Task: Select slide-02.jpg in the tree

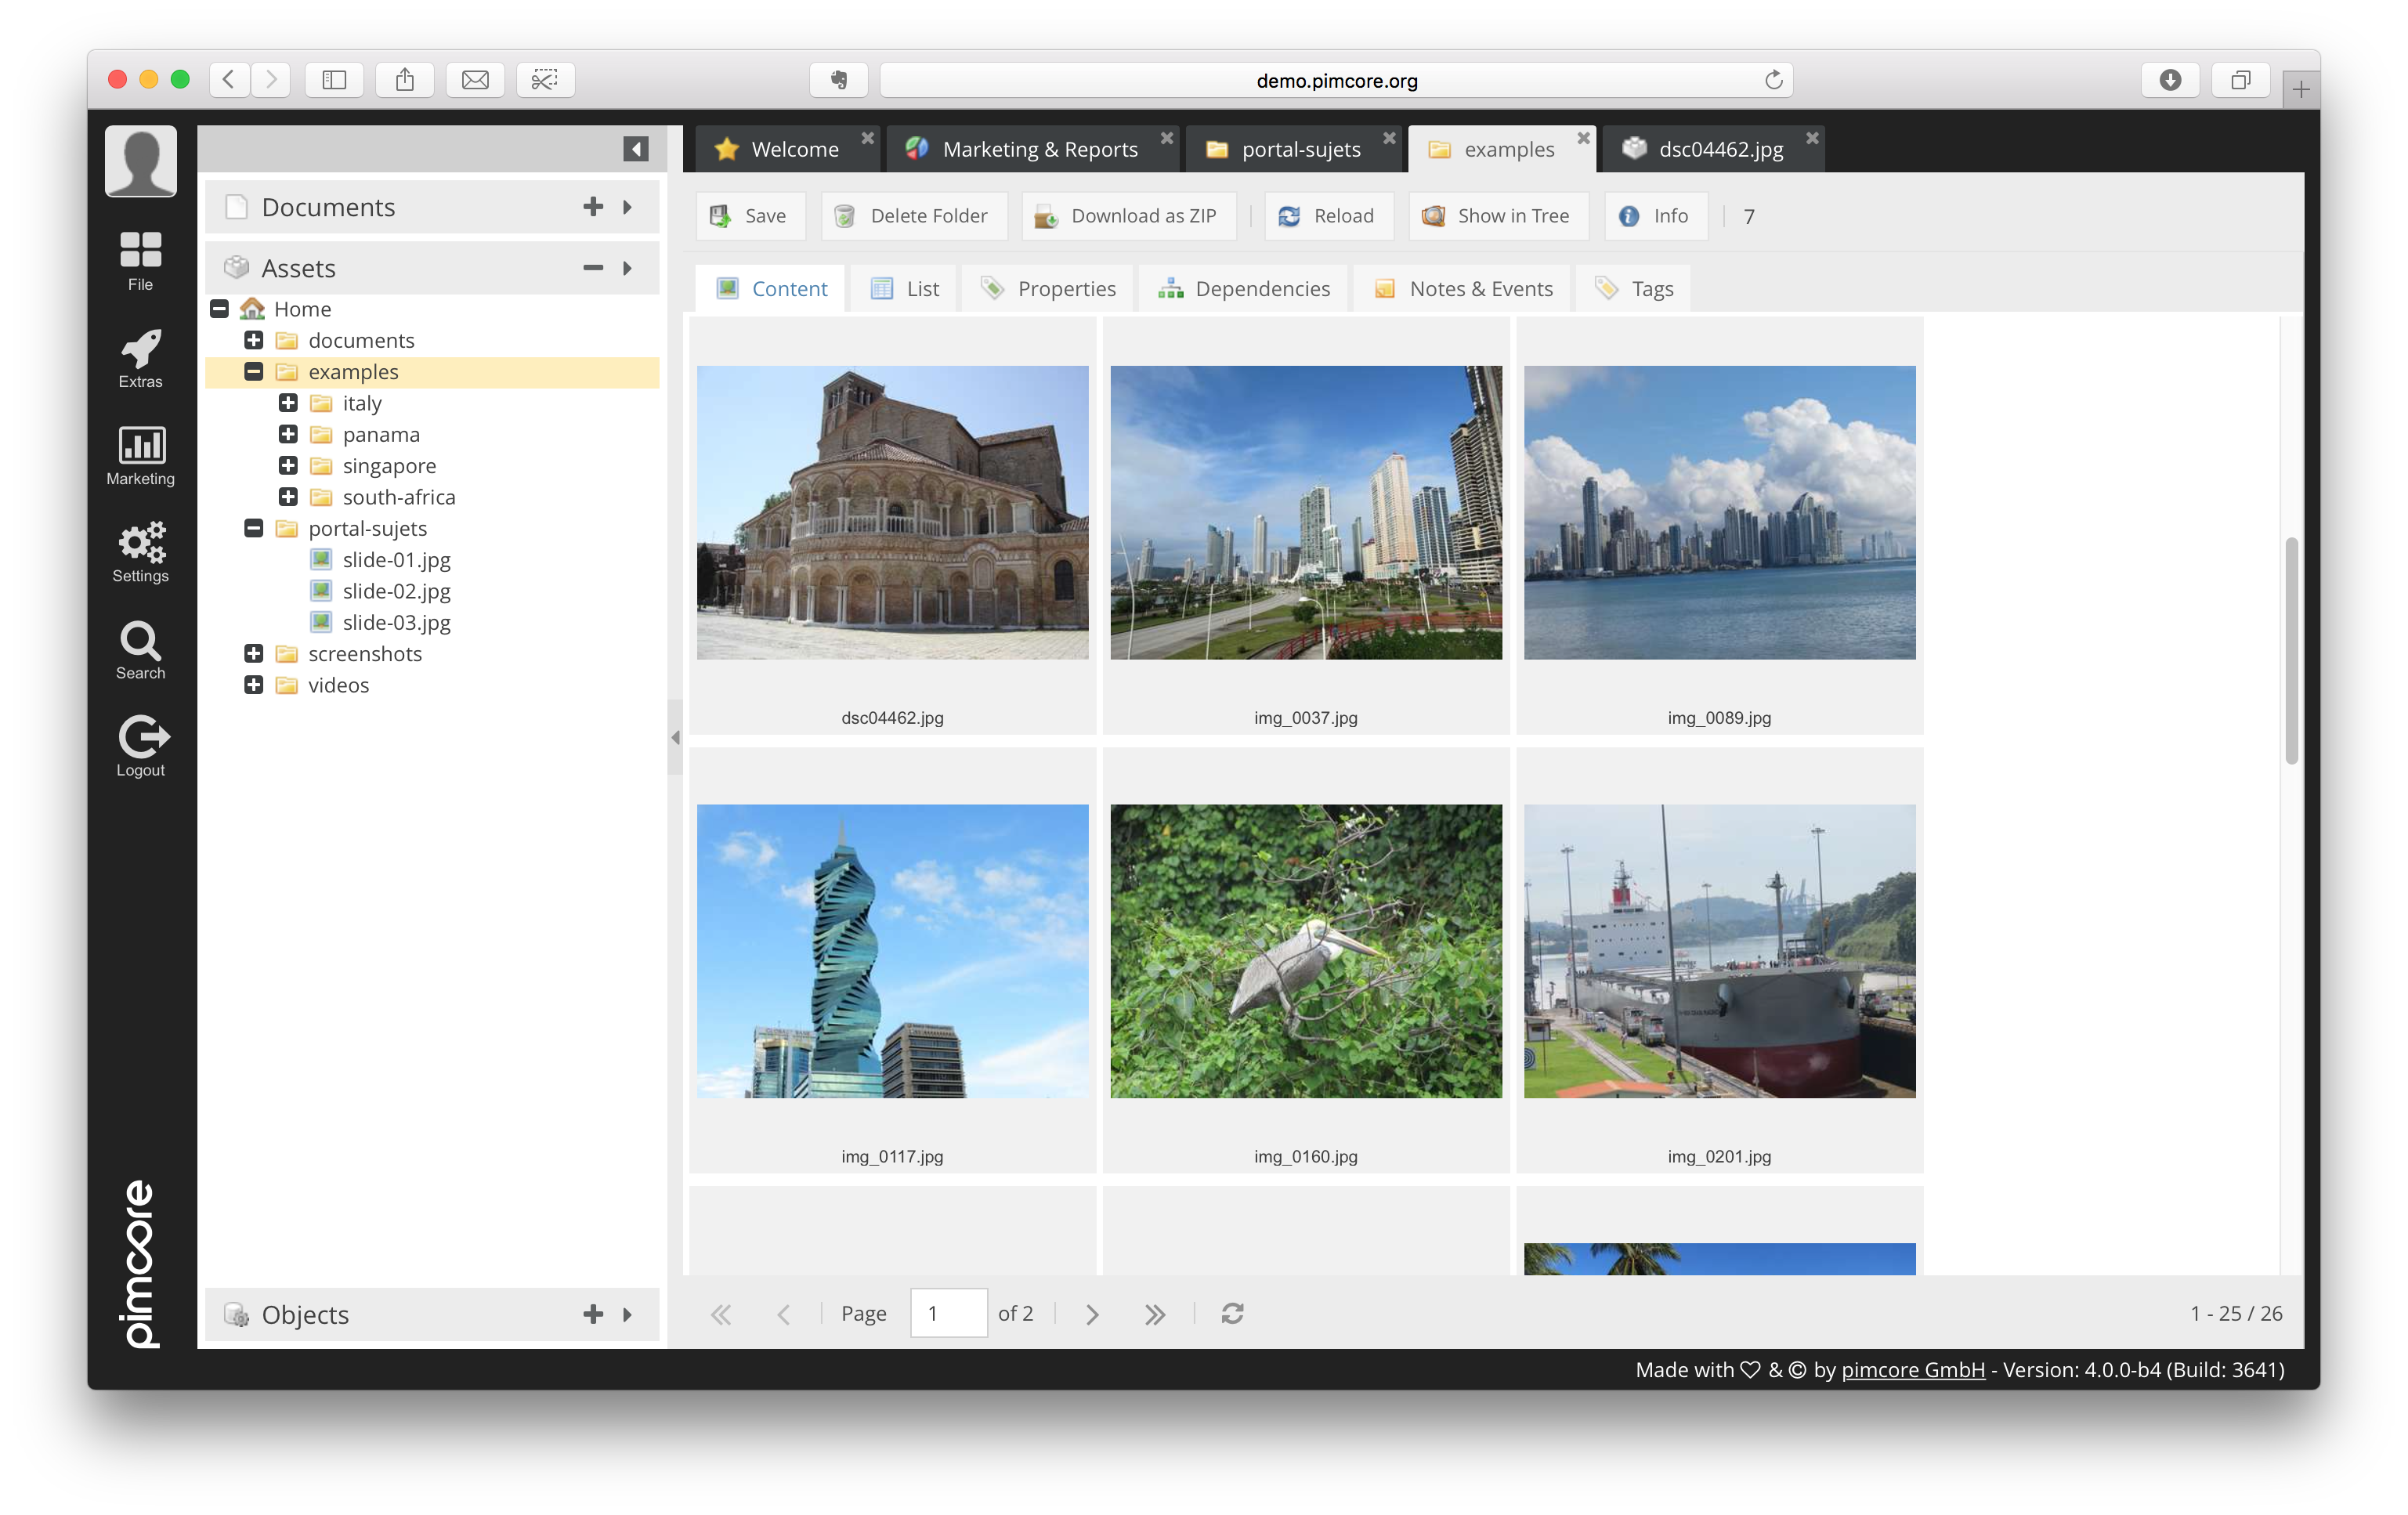Action: 396,591
